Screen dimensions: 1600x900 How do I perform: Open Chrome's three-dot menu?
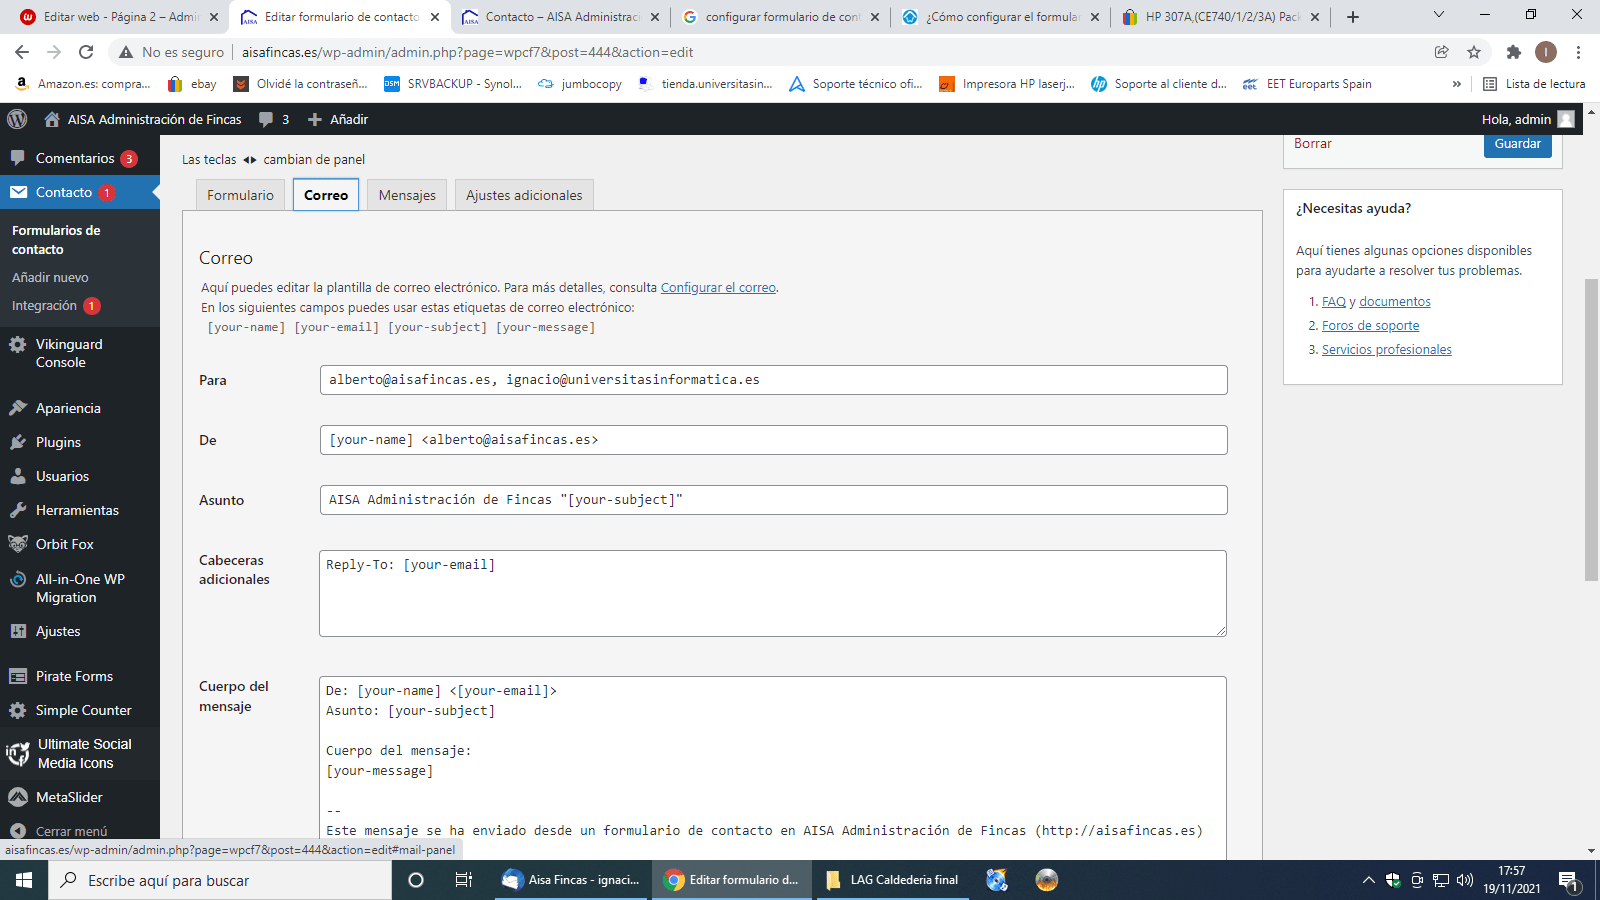click(x=1579, y=52)
